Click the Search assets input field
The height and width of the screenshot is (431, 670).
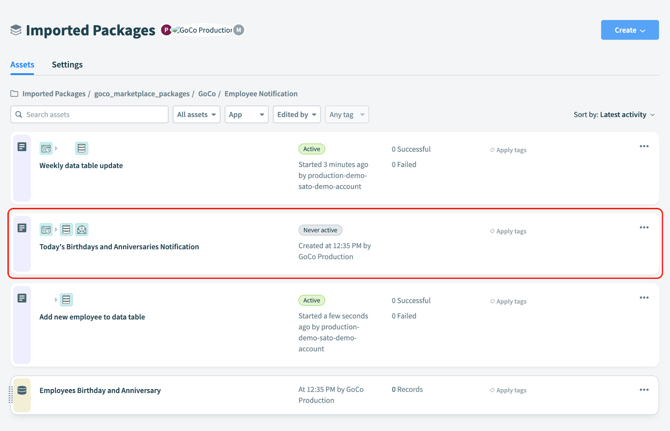click(x=90, y=115)
